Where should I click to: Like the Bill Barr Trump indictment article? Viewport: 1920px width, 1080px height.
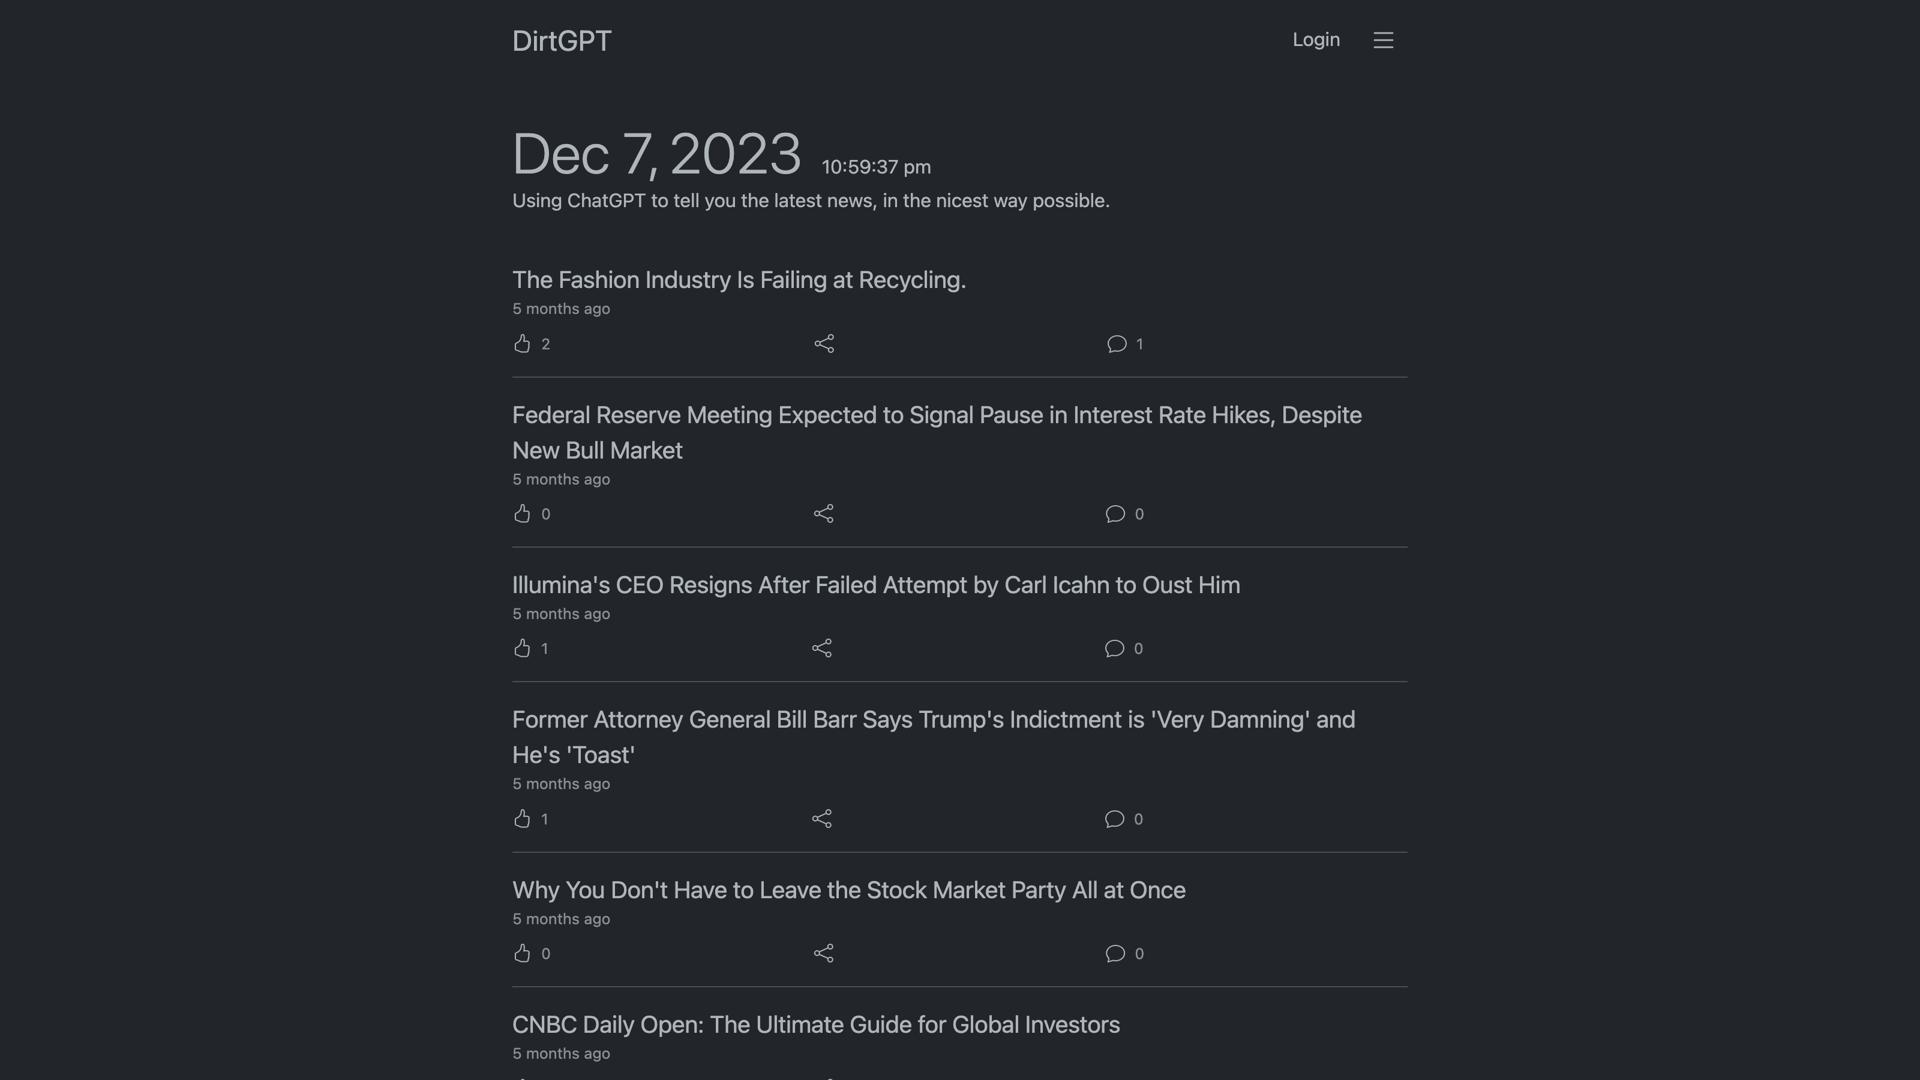click(522, 818)
